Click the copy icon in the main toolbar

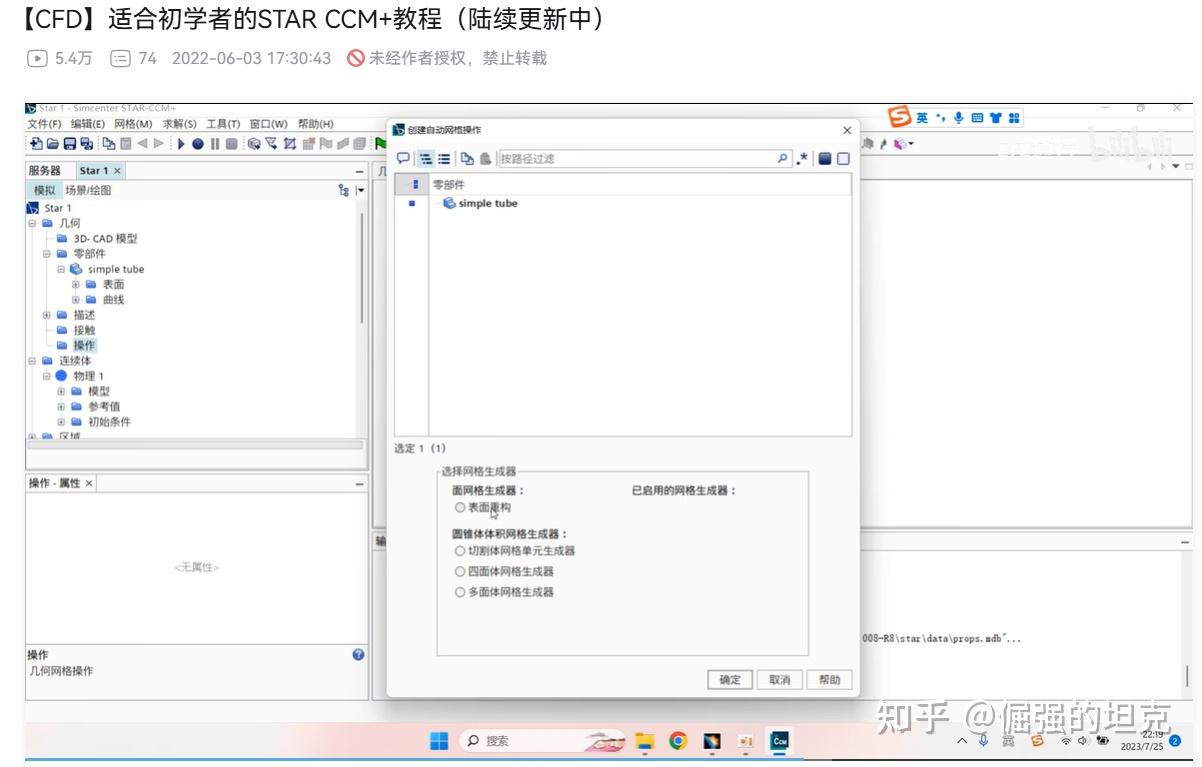109,144
